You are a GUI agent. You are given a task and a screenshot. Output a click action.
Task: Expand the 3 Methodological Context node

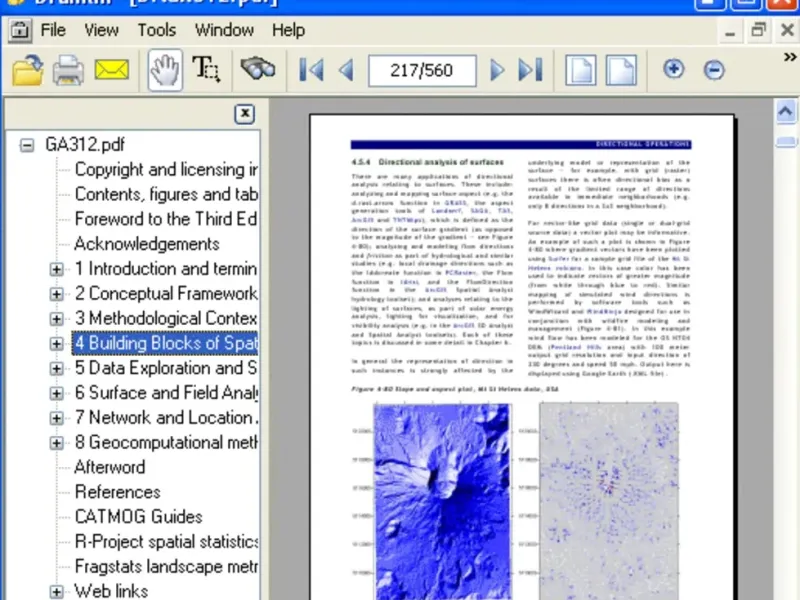pyautogui.click(x=57, y=319)
